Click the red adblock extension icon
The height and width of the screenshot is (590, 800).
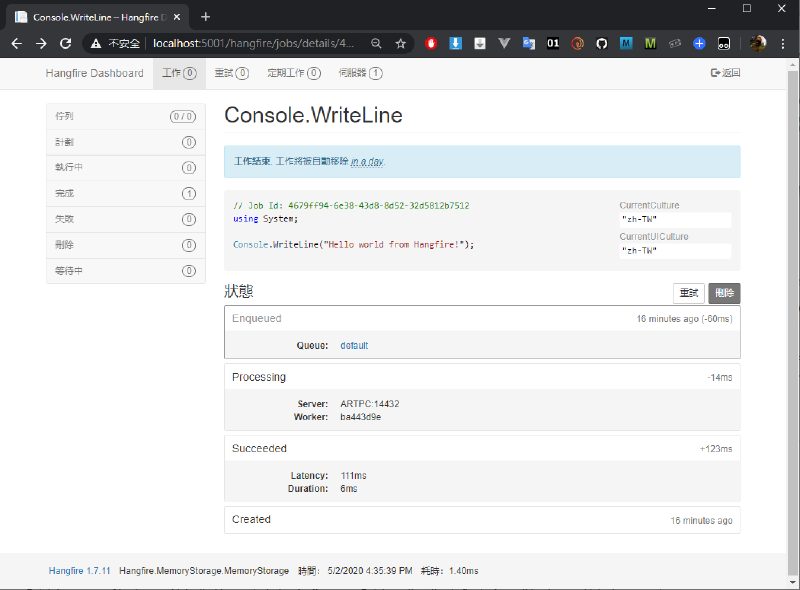click(431, 43)
